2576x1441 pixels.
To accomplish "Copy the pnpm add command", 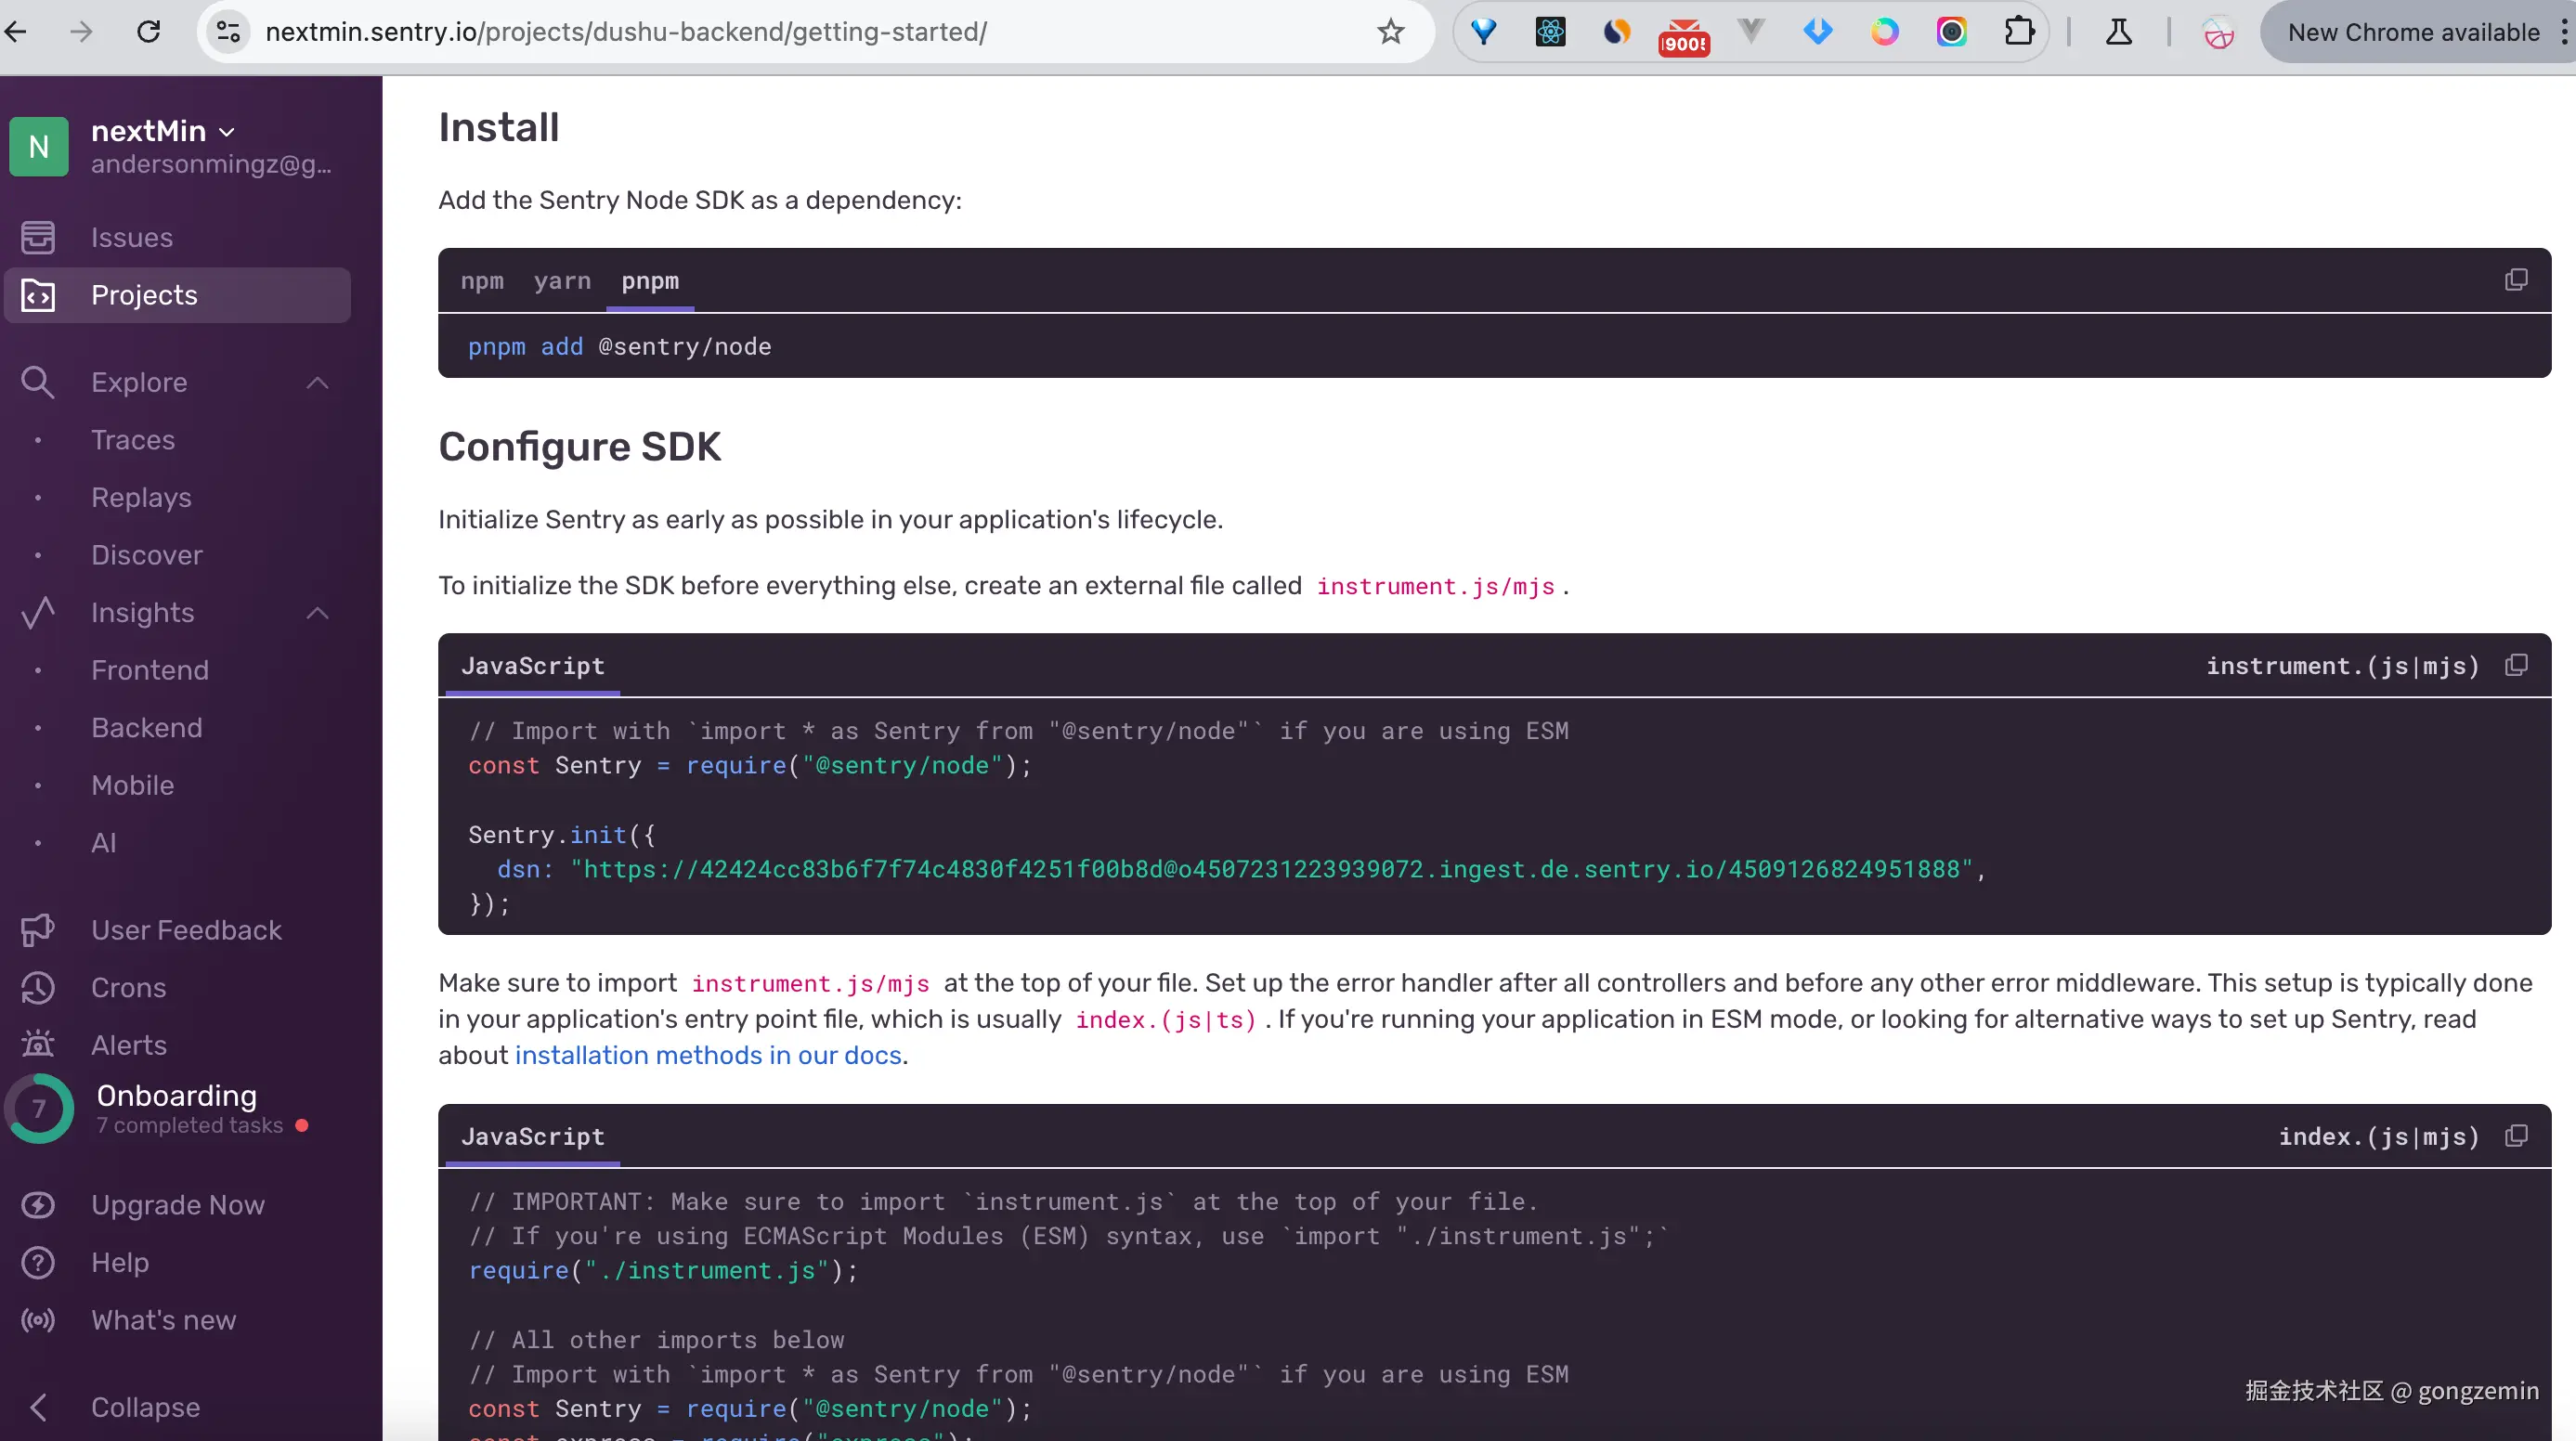I will click(2516, 280).
